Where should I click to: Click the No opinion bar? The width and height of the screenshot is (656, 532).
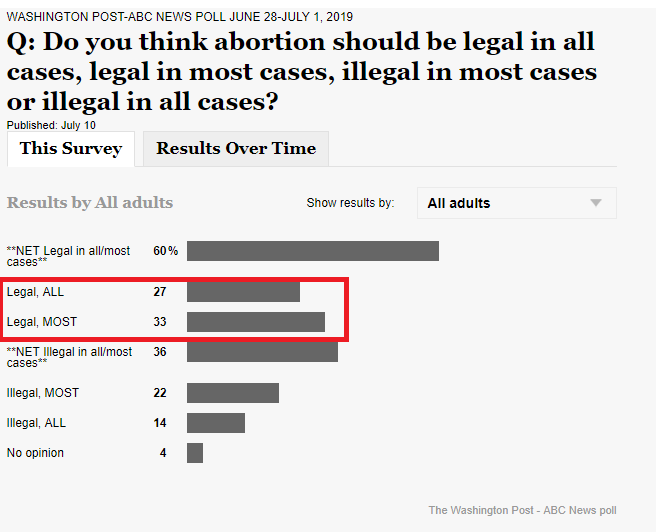pos(195,453)
